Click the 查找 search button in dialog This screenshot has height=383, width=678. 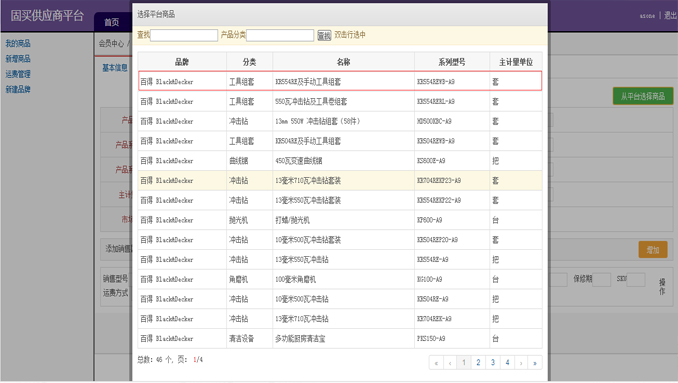pyautogui.click(x=324, y=35)
